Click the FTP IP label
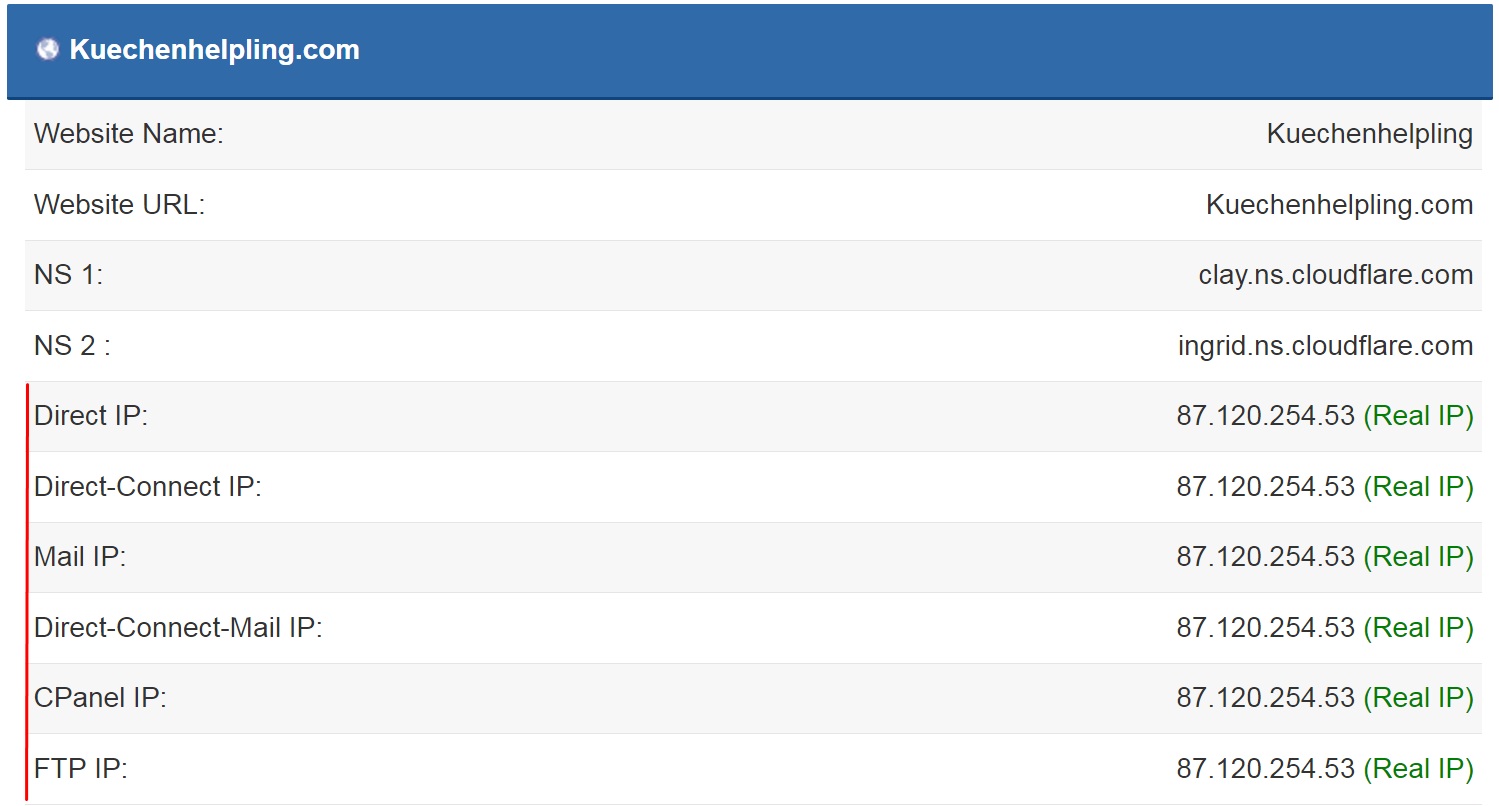The image size is (1499, 806). [x=81, y=769]
